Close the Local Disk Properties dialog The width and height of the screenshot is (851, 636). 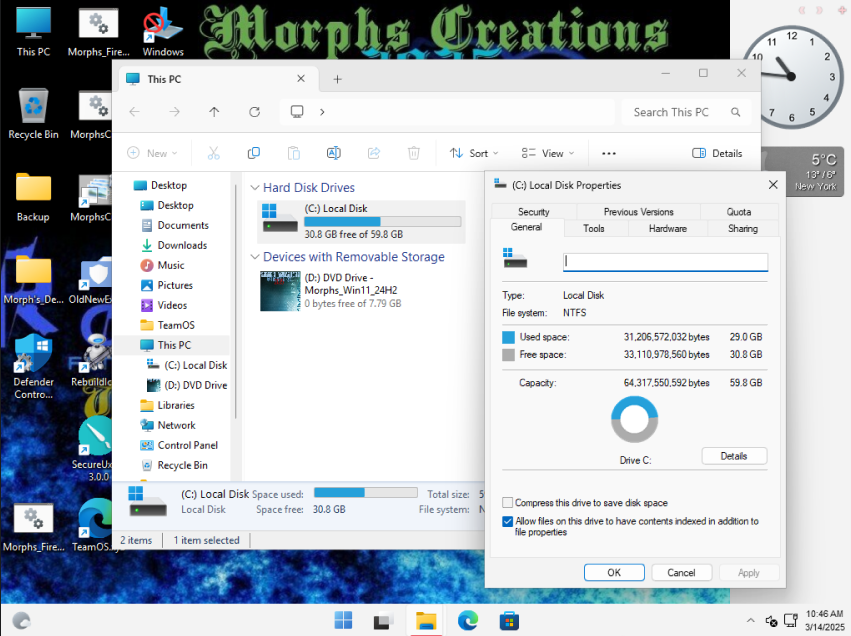click(773, 185)
